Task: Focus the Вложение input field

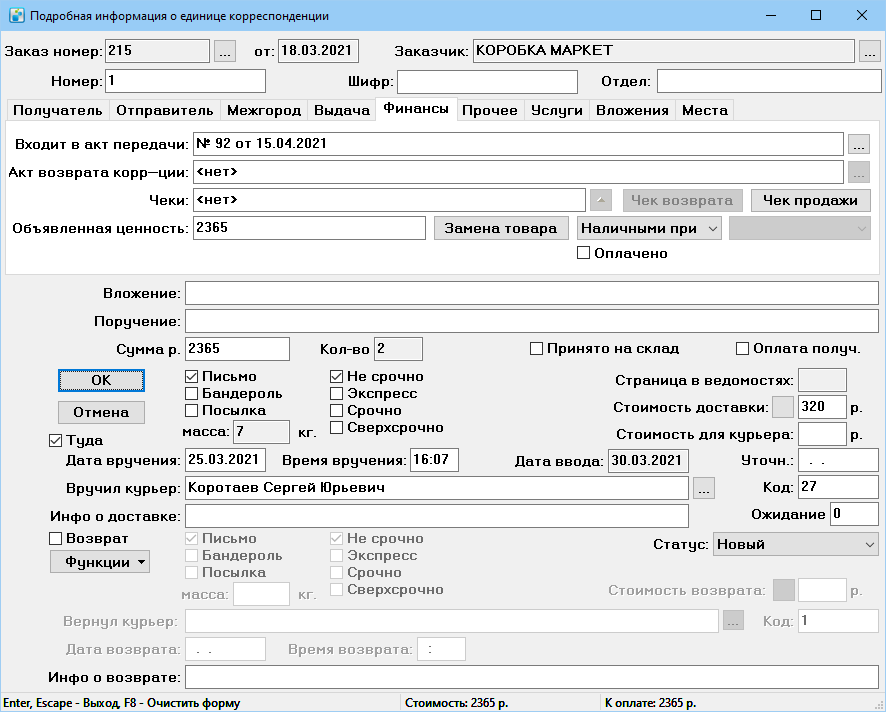Action: pos(532,294)
